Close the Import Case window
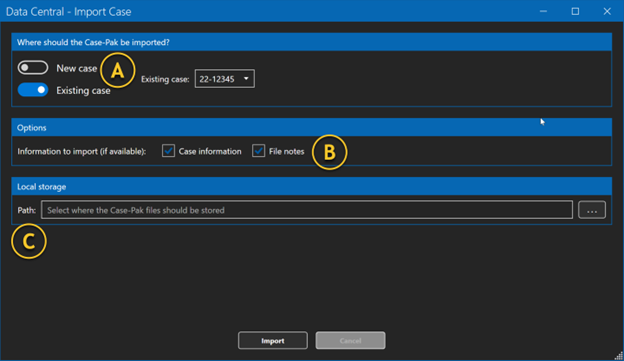This screenshot has height=361, width=624. (x=607, y=11)
